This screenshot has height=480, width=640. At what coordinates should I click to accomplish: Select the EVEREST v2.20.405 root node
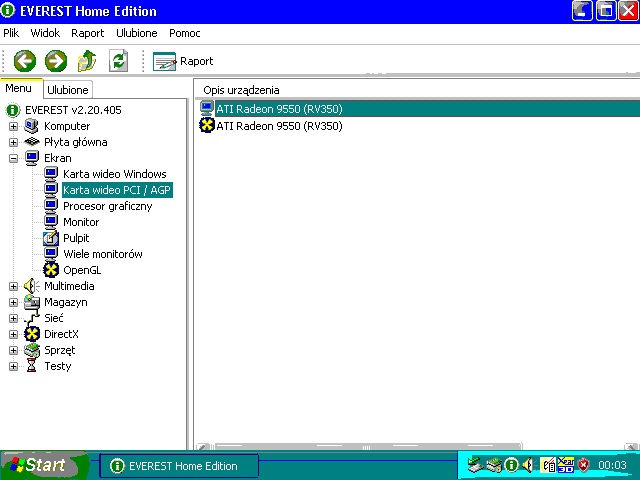coord(73,110)
